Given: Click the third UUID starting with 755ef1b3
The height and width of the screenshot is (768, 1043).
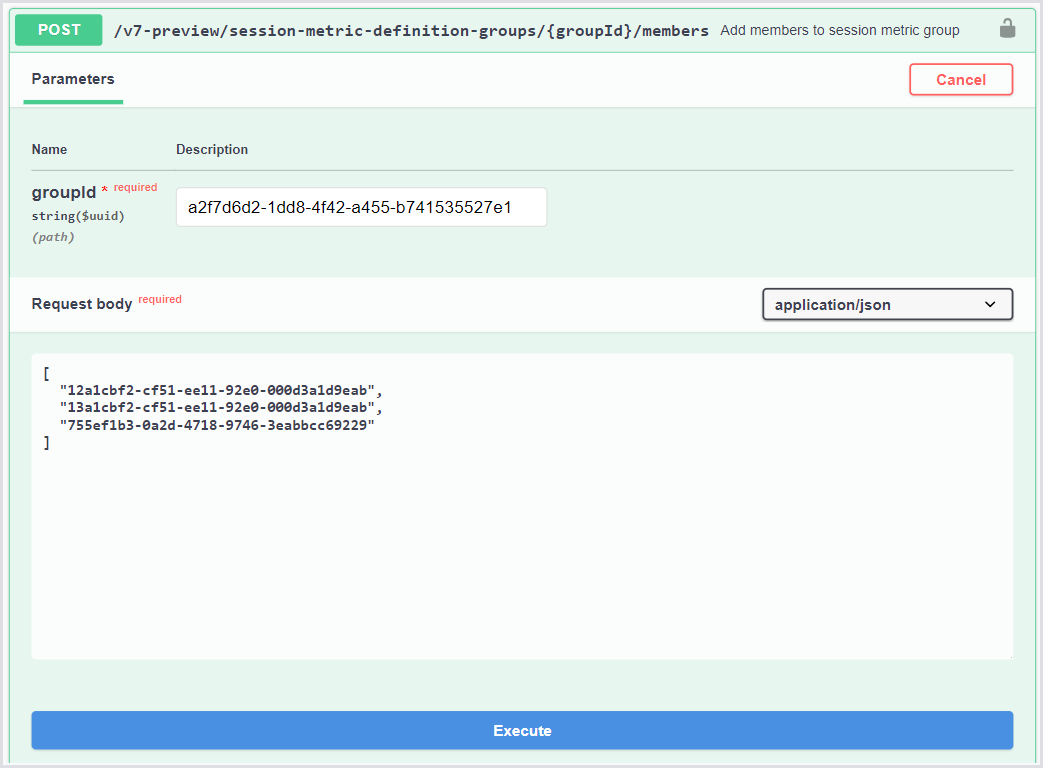Looking at the screenshot, I should click(x=217, y=425).
